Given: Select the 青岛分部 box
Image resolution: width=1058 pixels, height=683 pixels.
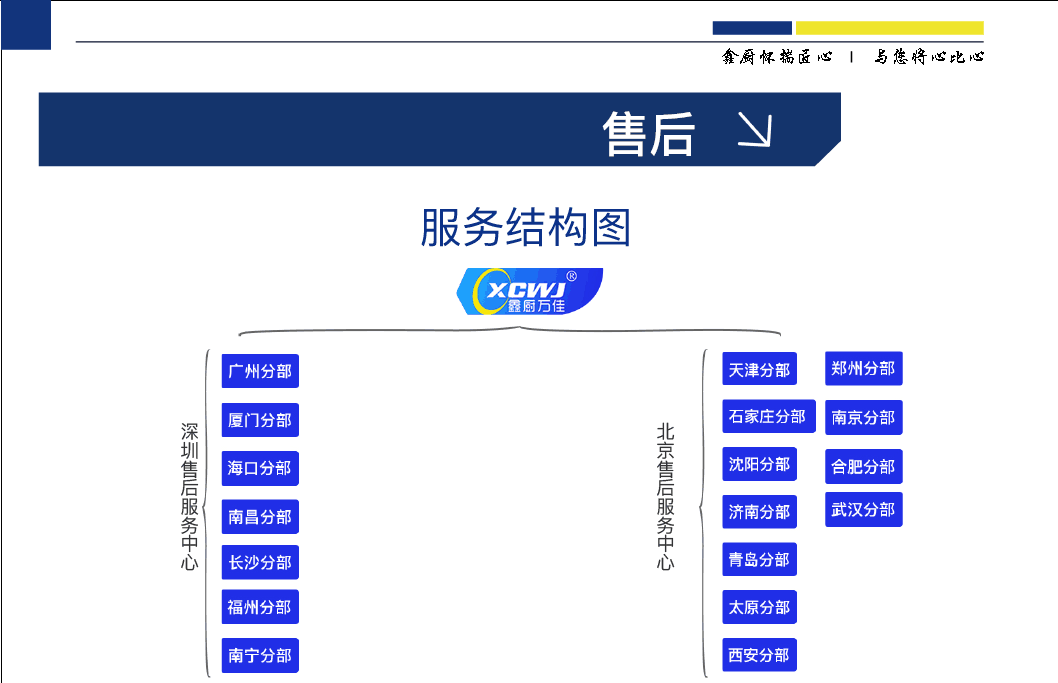Looking at the screenshot, I should [x=760, y=560].
